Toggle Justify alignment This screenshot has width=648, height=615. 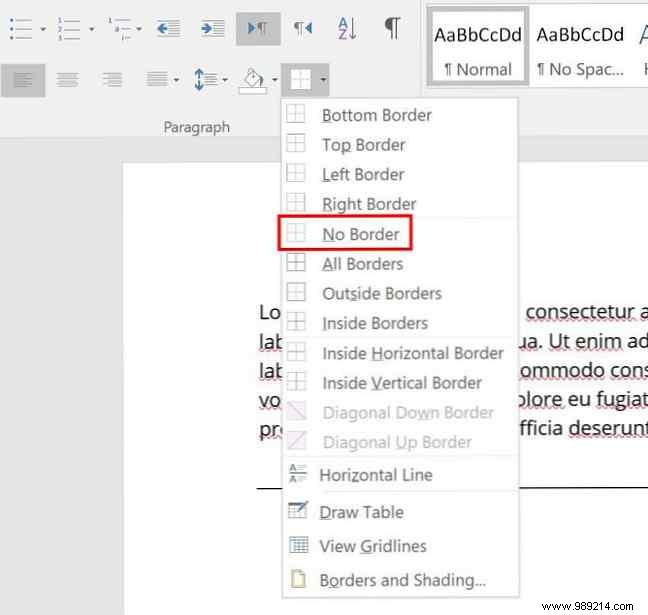point(157,79)
